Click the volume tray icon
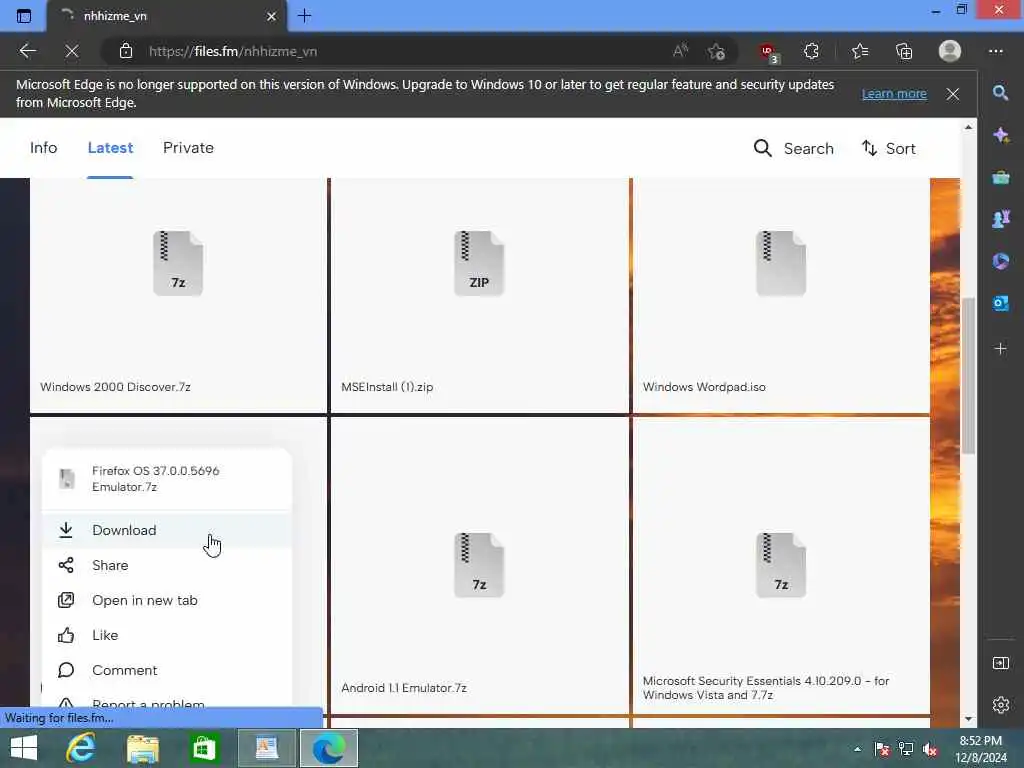 930,749
